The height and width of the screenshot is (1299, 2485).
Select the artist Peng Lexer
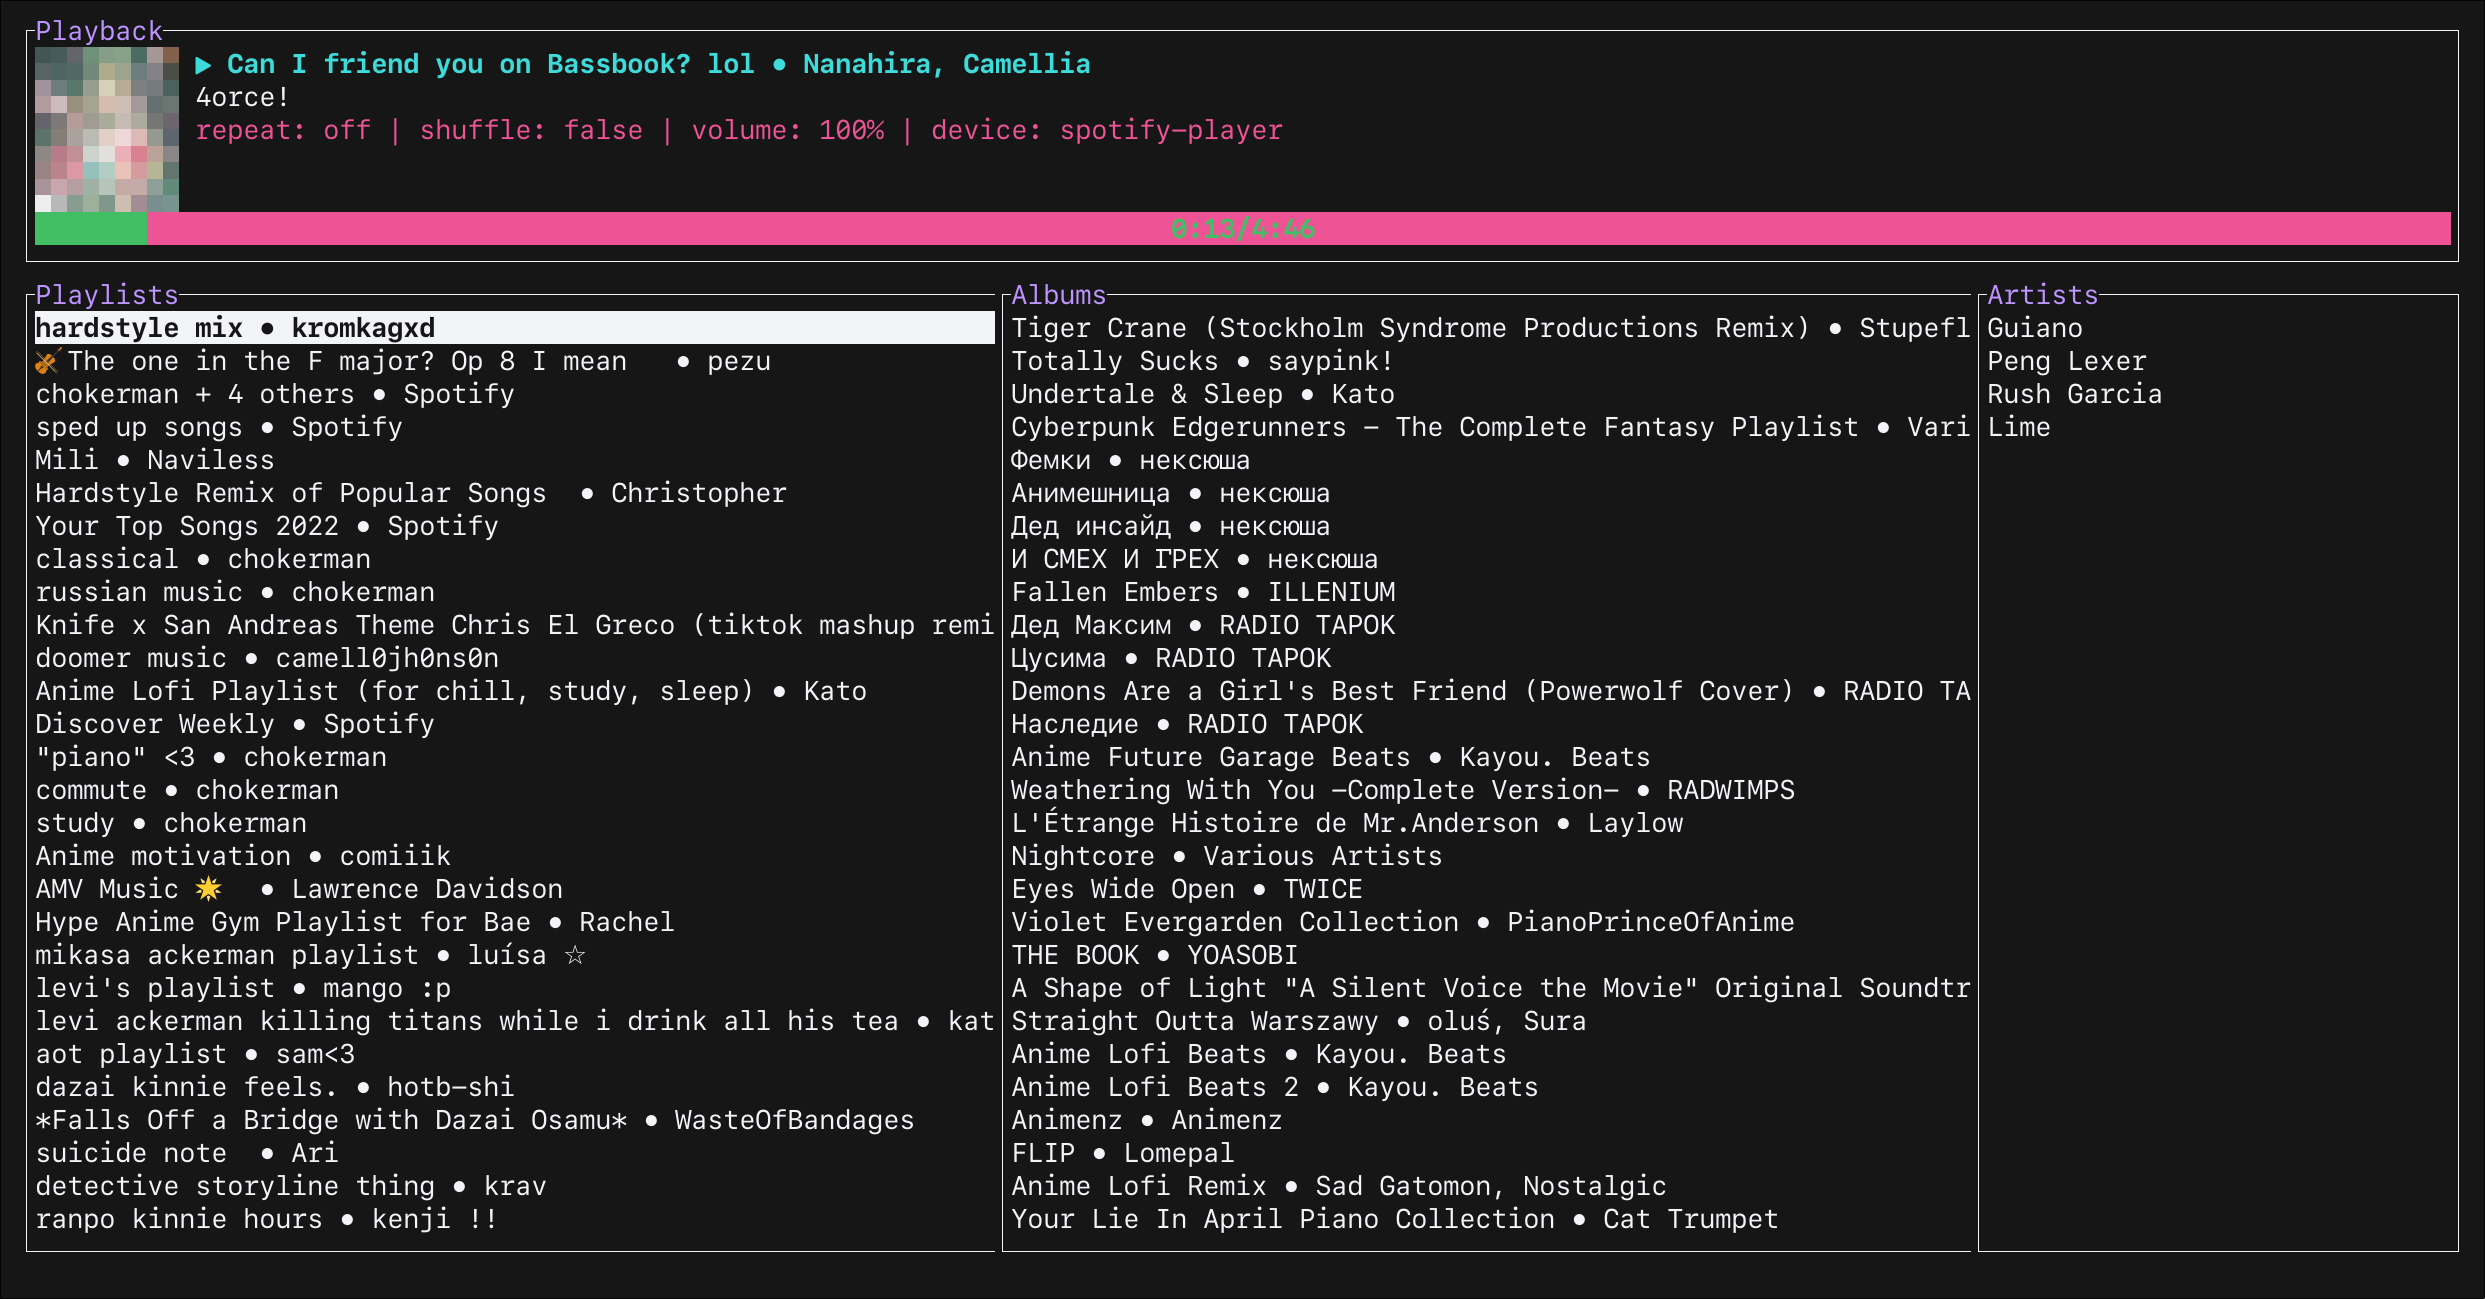2066,361
